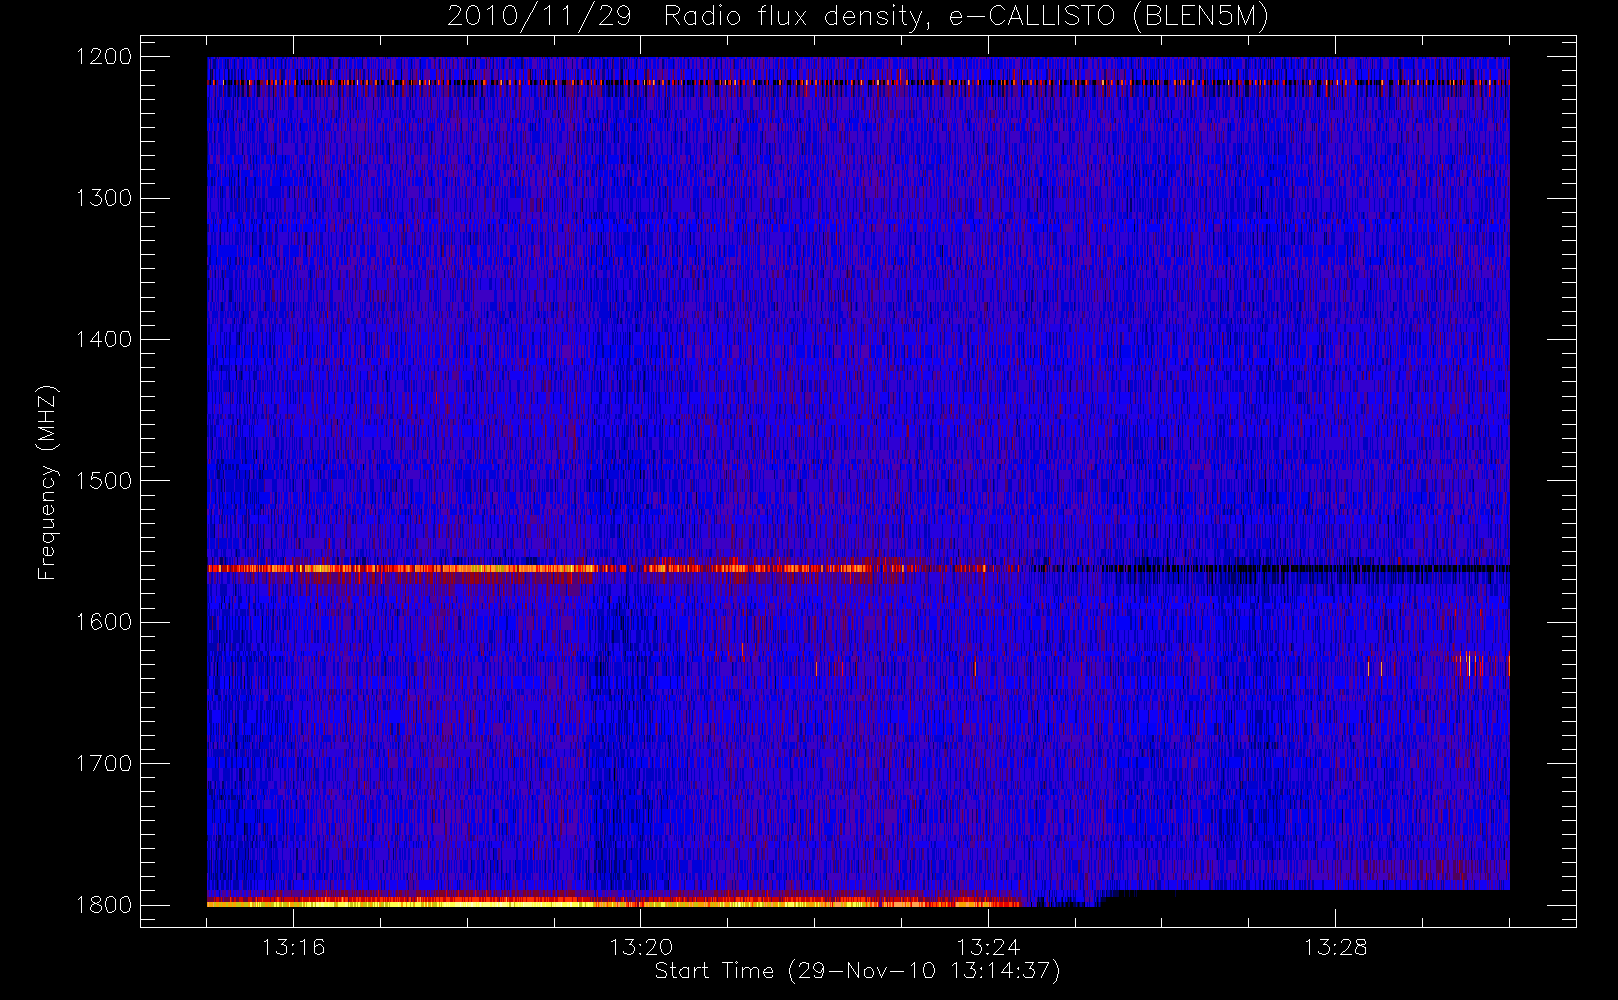Click the '13:24' time axis label
Viewport: 1618px width, 1000px height.
coord(988,947)
